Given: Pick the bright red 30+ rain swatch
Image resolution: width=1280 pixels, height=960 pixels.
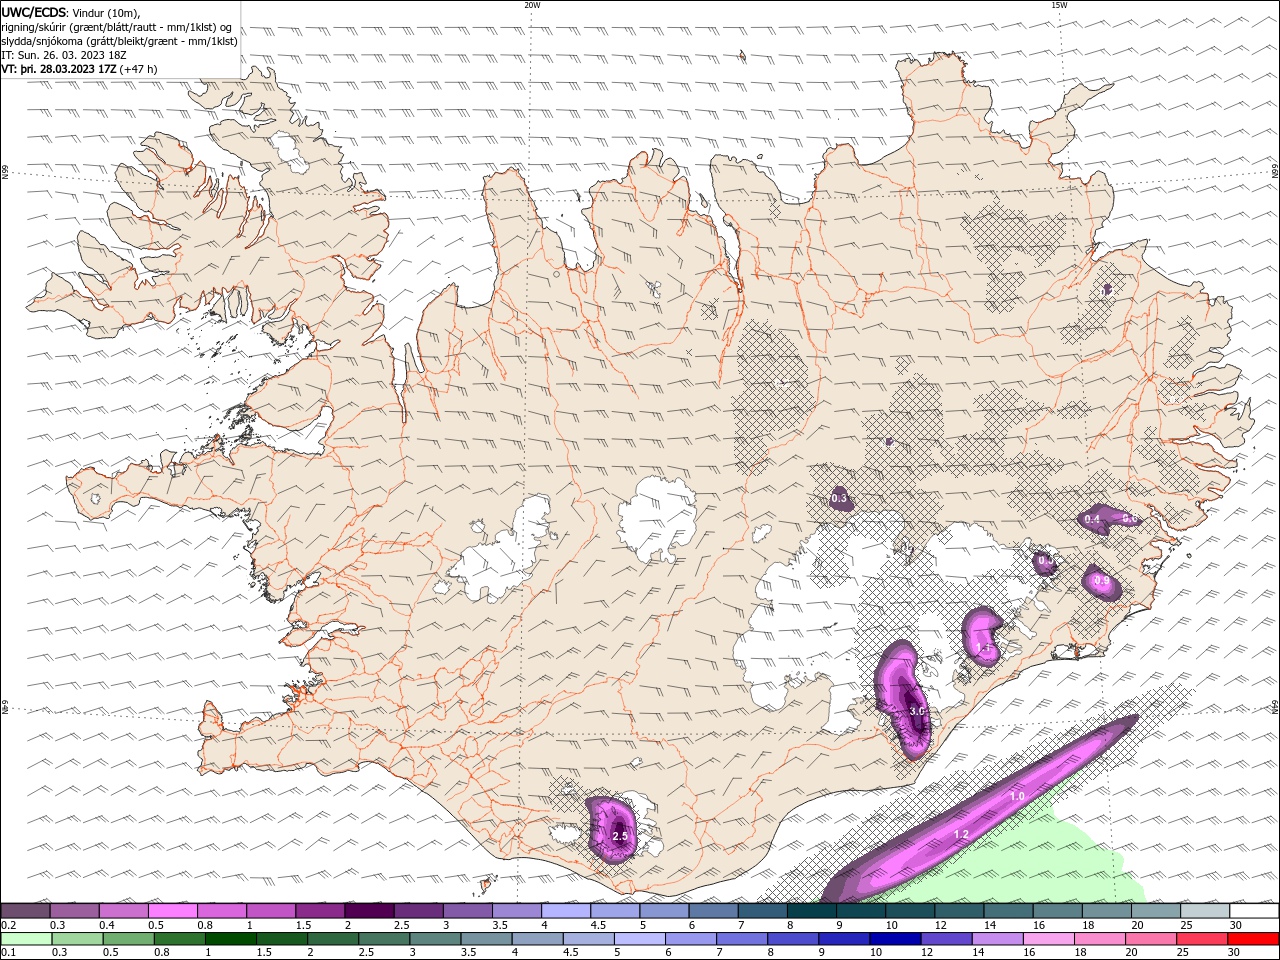Looking at the screenshot, I should tap(1253, 939).
